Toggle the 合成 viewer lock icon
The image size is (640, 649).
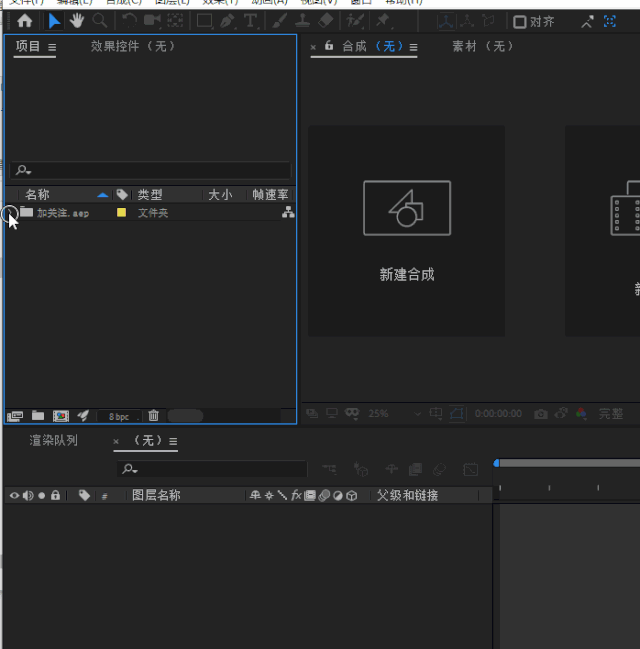click(x=329, y=45)
